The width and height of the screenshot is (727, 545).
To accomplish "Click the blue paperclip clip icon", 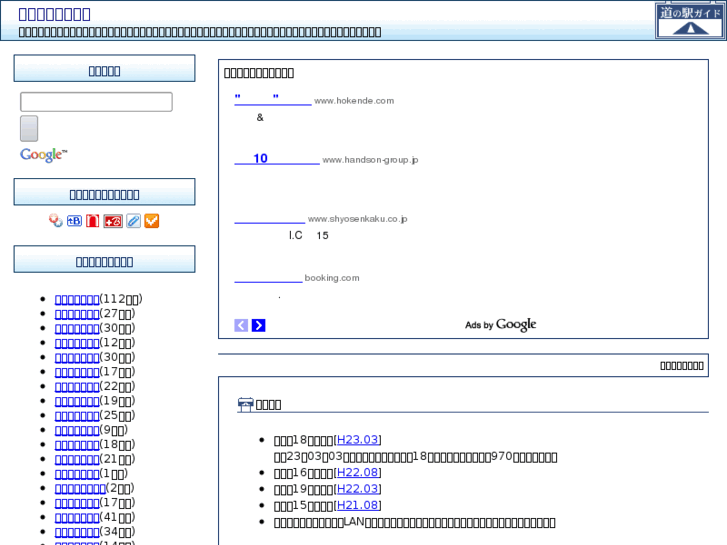I will point(133,221).
